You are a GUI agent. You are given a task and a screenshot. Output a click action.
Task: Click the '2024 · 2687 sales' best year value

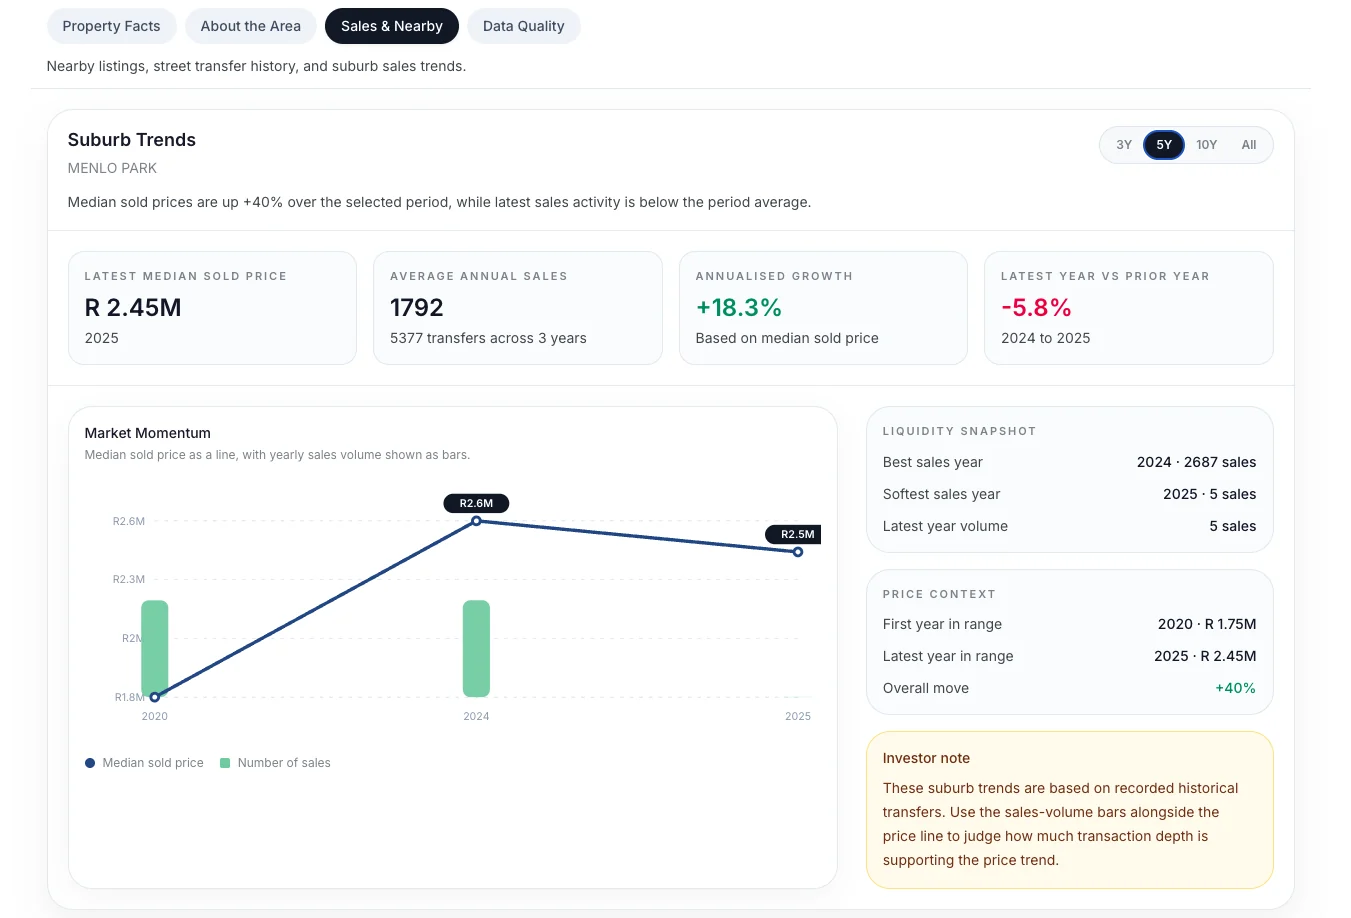click(x=1196, y=462)
